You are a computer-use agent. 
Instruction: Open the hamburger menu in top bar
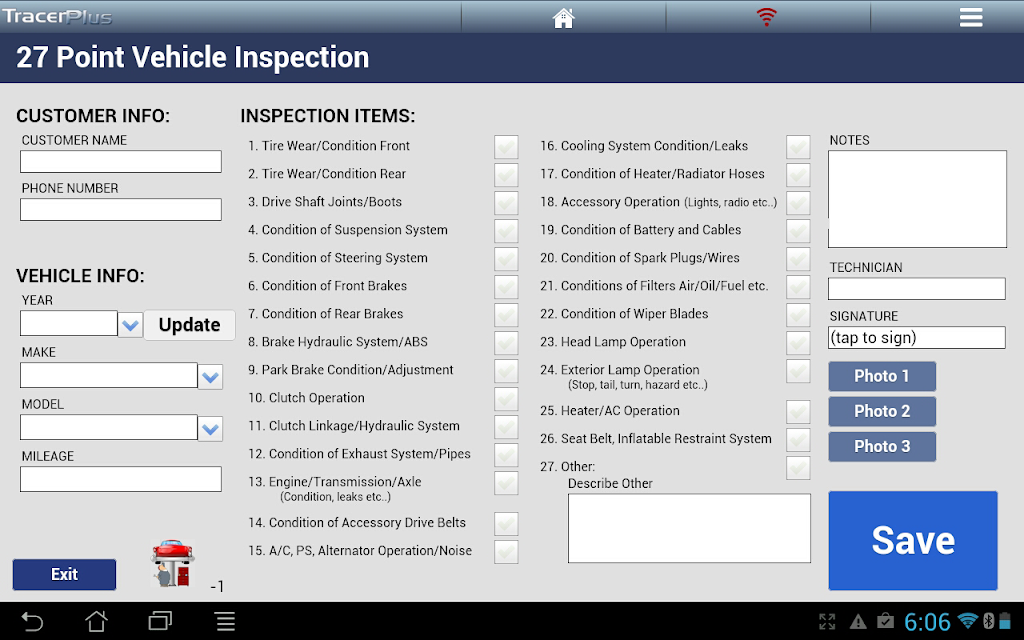971,17
